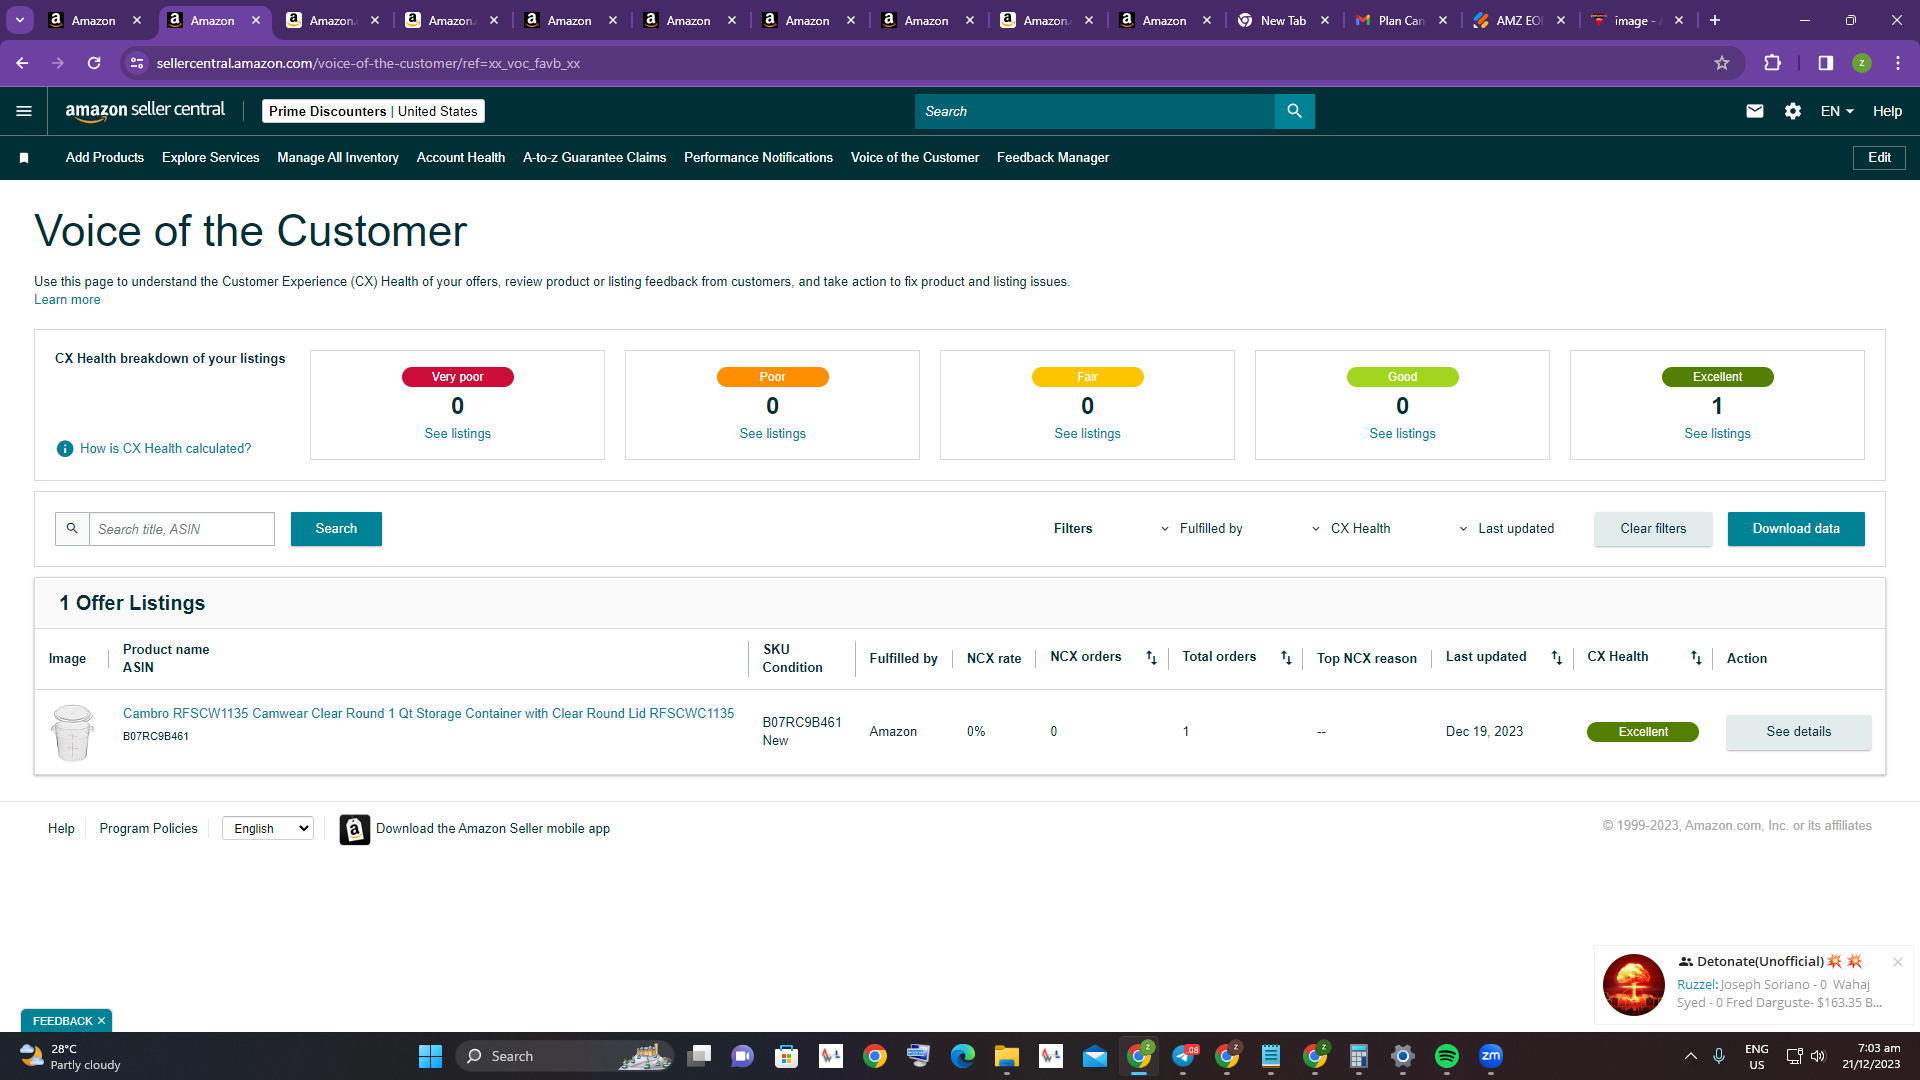Click the Edit favorites button
The width and height of the screenshot is (1920, 1080).
1879,158
